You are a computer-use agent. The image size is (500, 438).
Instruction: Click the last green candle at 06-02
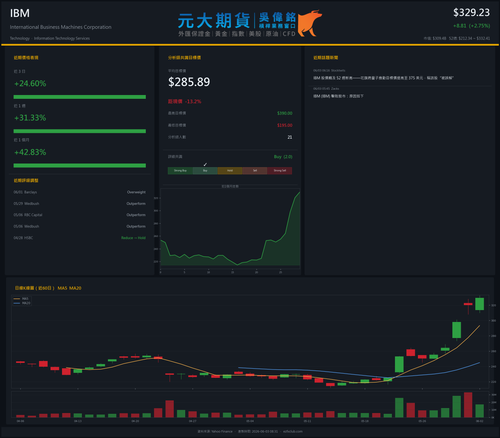tap(479, 304)
